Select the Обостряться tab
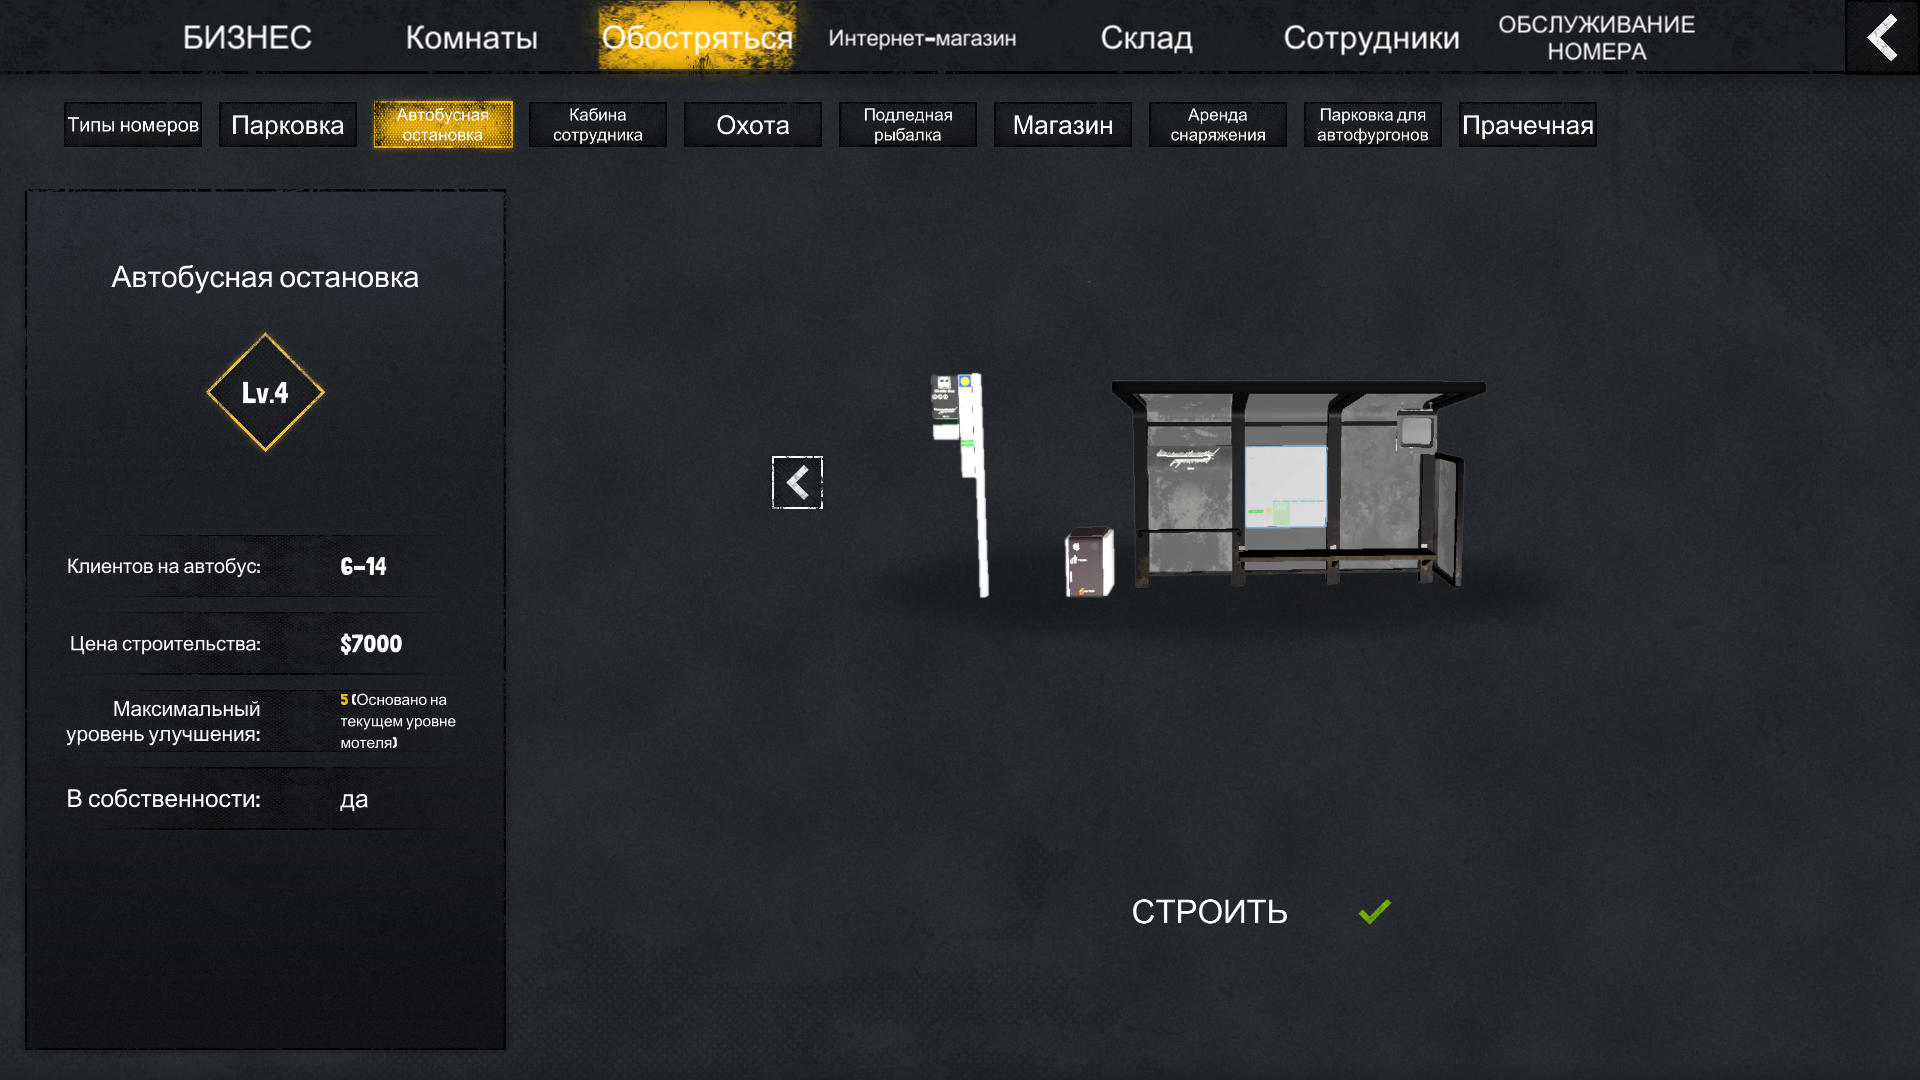This screenshot has width=1920, height=1080. coord(697,37)
